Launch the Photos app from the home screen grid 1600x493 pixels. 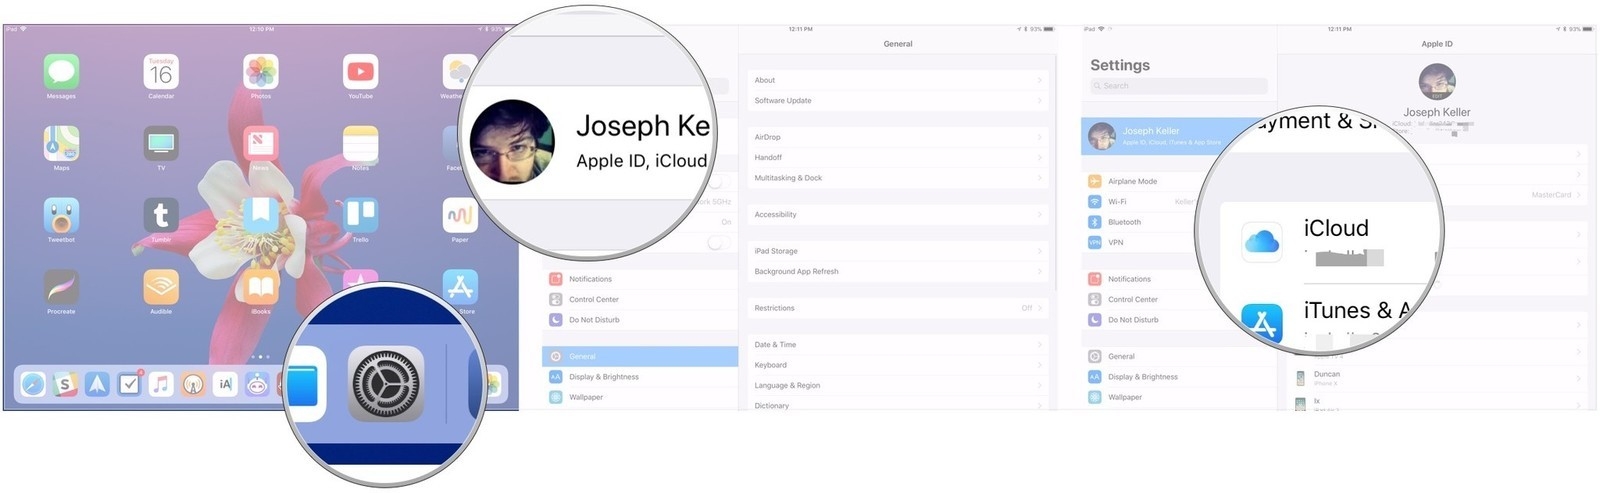(261, 72)
